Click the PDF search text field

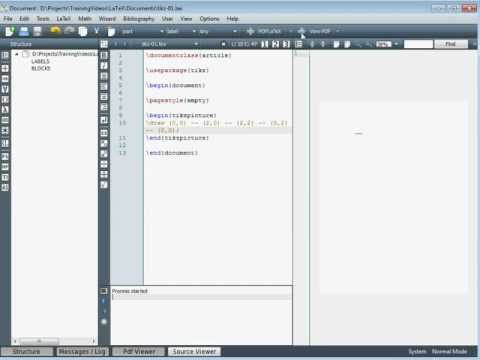418,44
